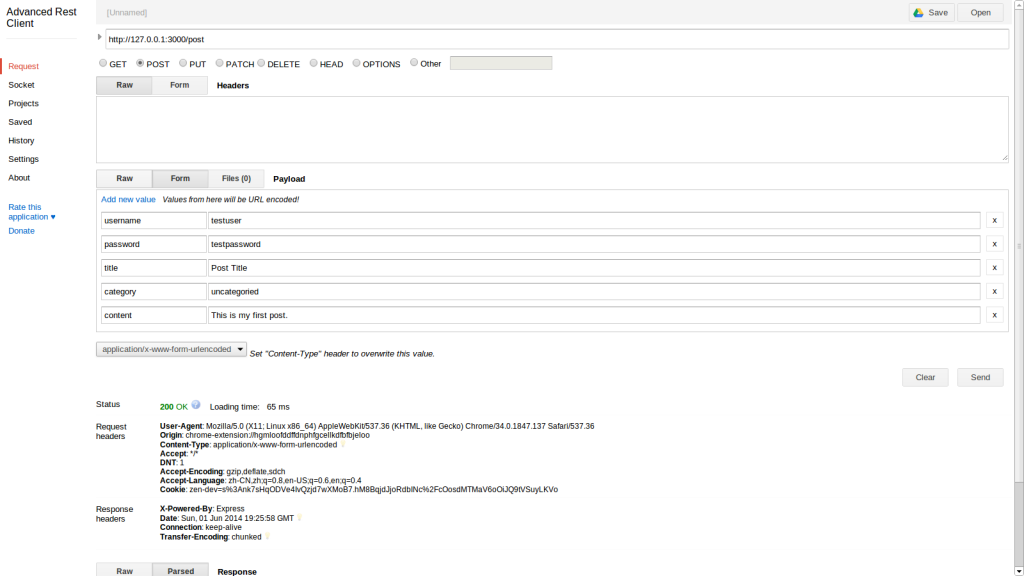This screenshot has width=1024, height=576.
Task: Click the Add new value link
Action: (128, 199)
